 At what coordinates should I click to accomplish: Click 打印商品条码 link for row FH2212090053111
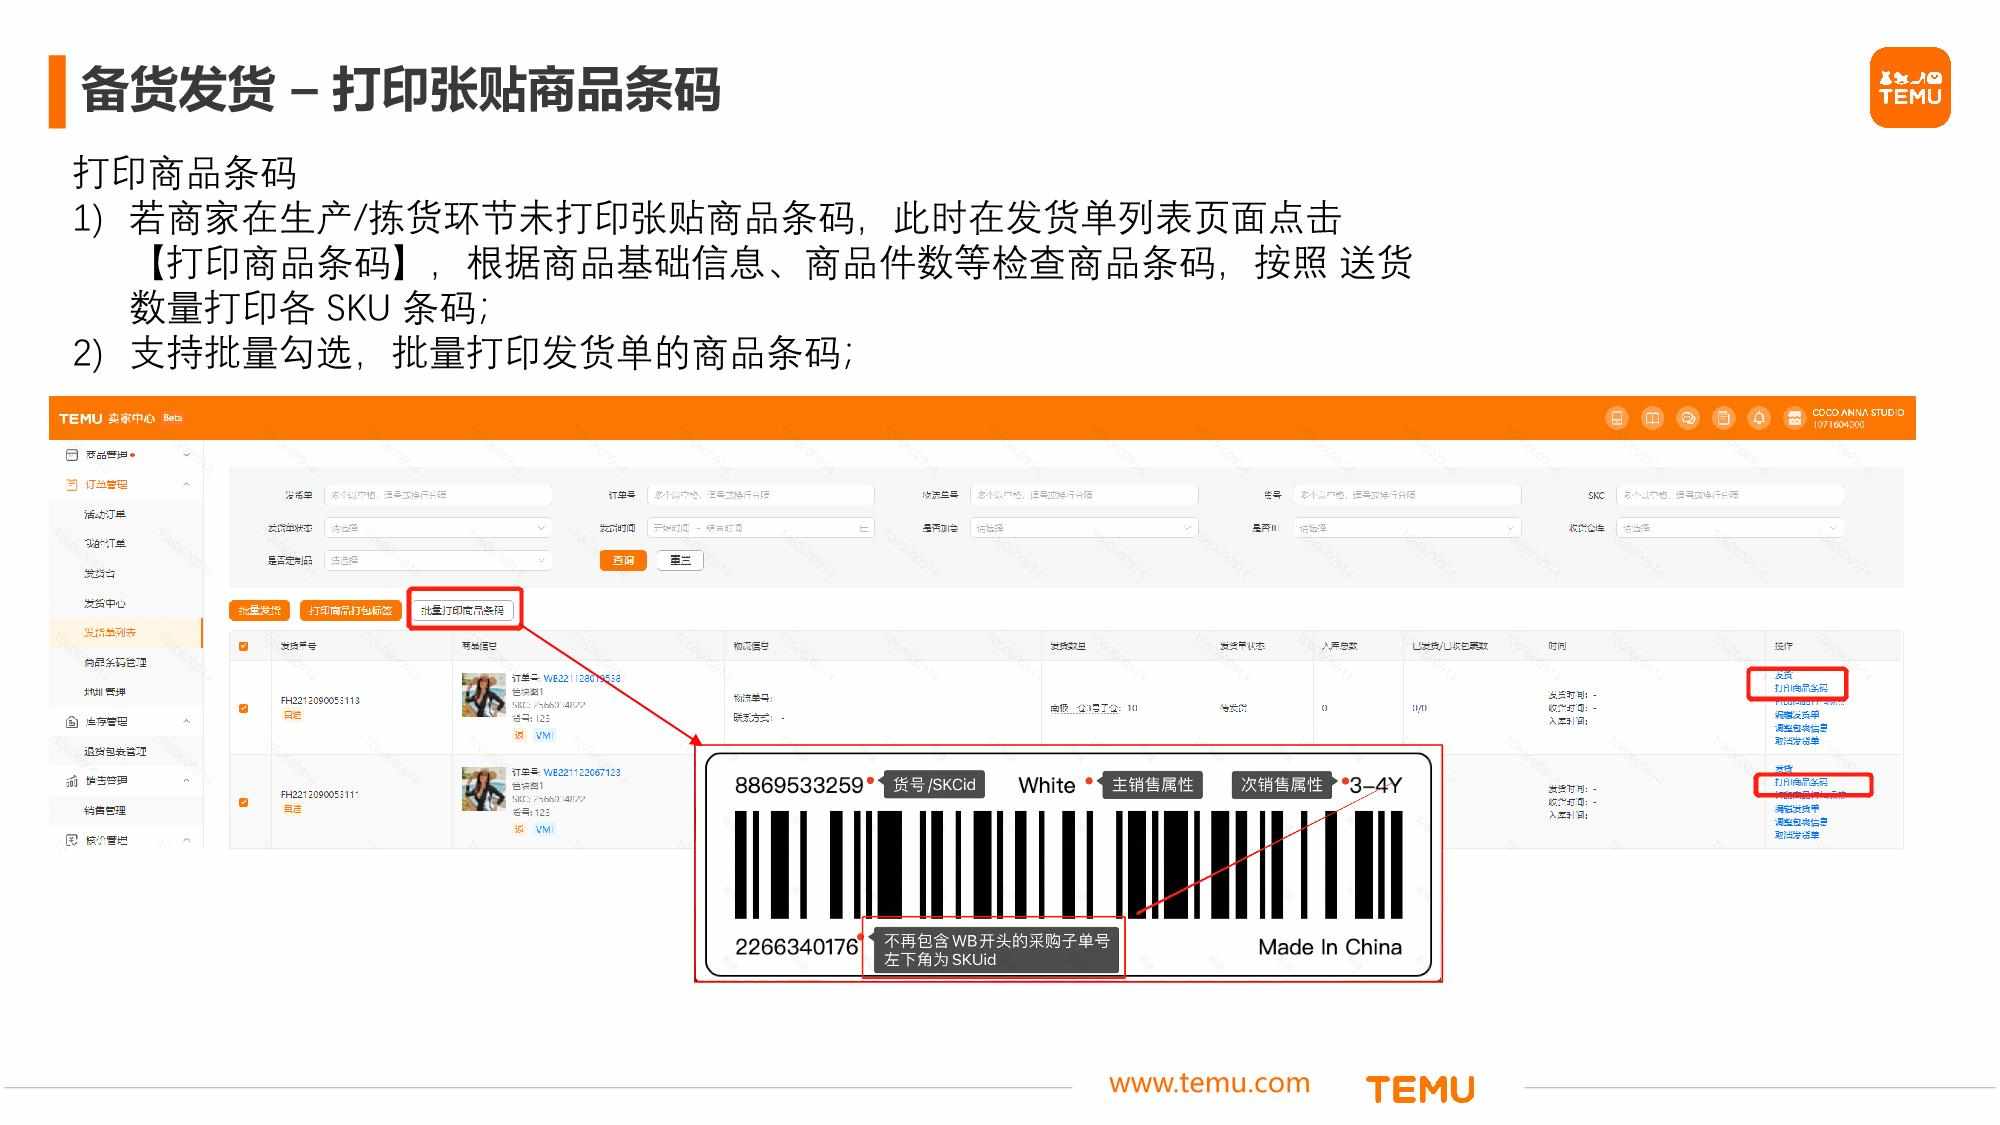(x=1801, y=782)
